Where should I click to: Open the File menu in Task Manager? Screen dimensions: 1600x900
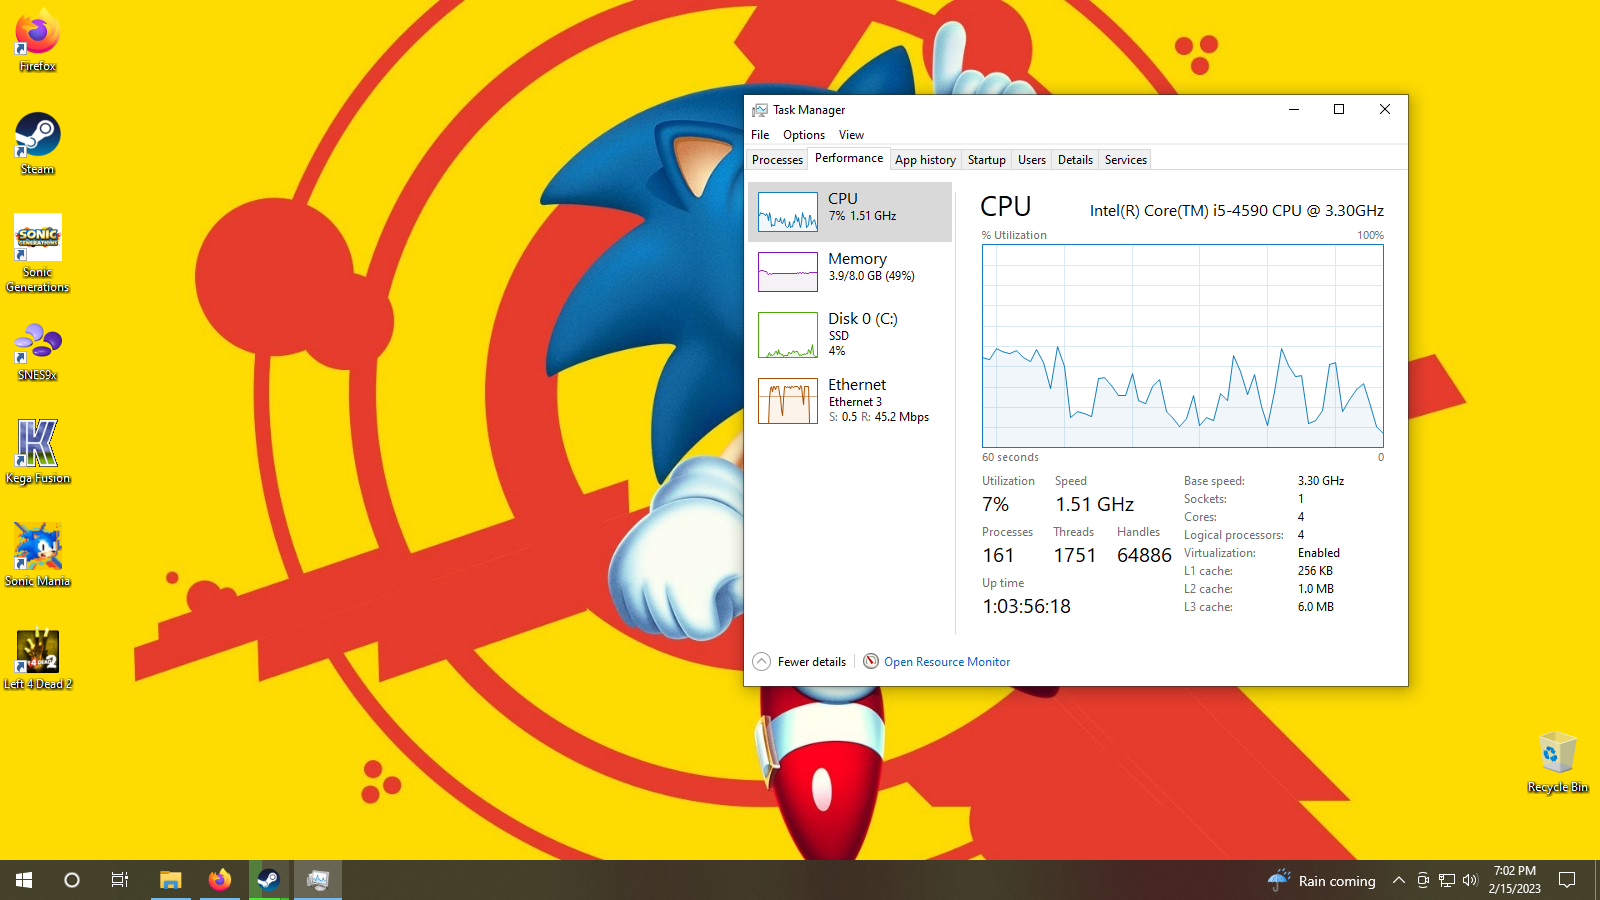[x=760, y=135]
